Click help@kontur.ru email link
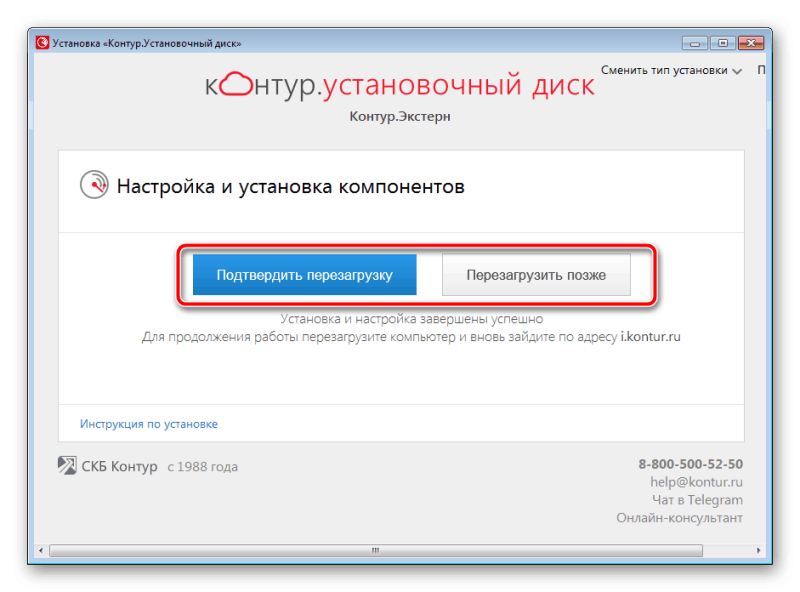This screenshot has height=592, width=800. coord(696,482)
